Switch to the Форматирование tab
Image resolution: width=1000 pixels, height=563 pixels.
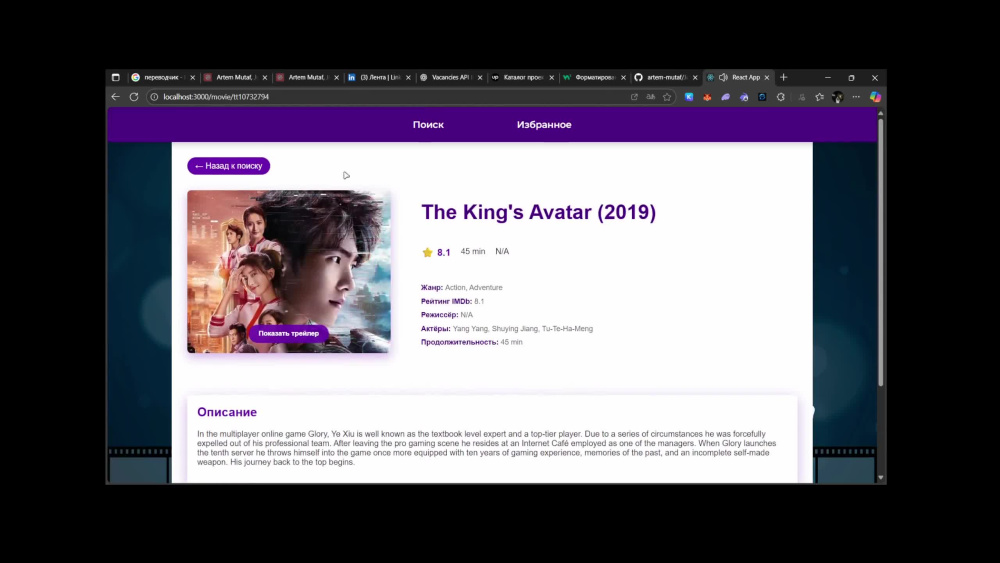(x=594, y=77)
